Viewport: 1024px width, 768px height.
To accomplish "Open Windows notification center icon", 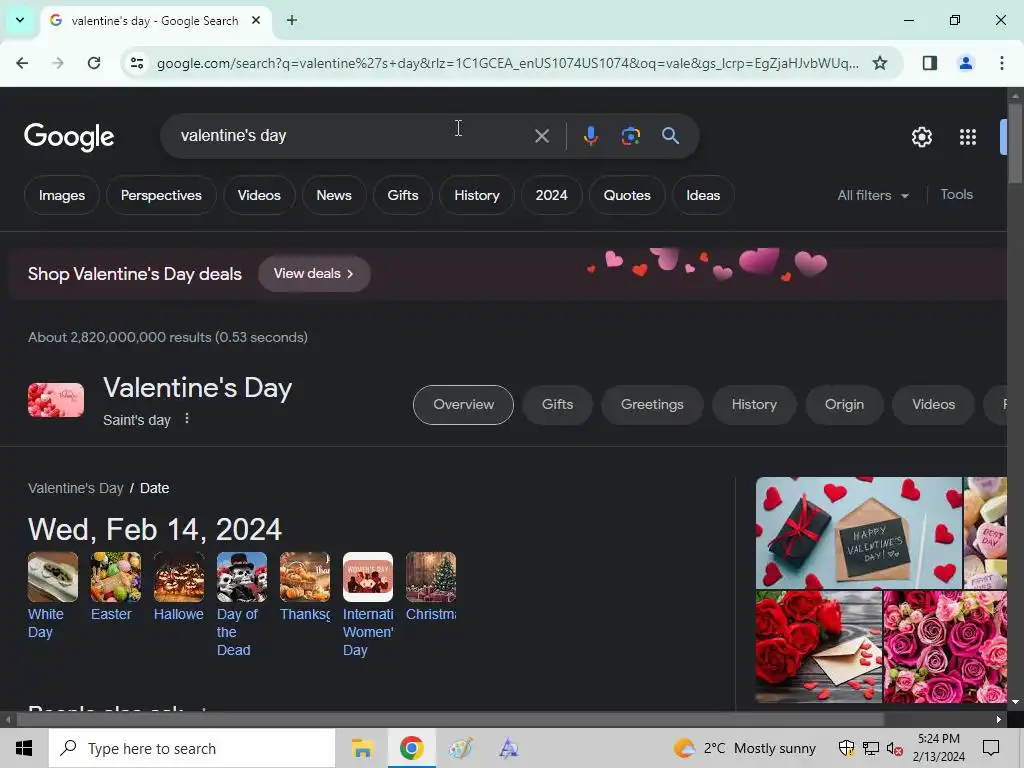I will 991,748.
